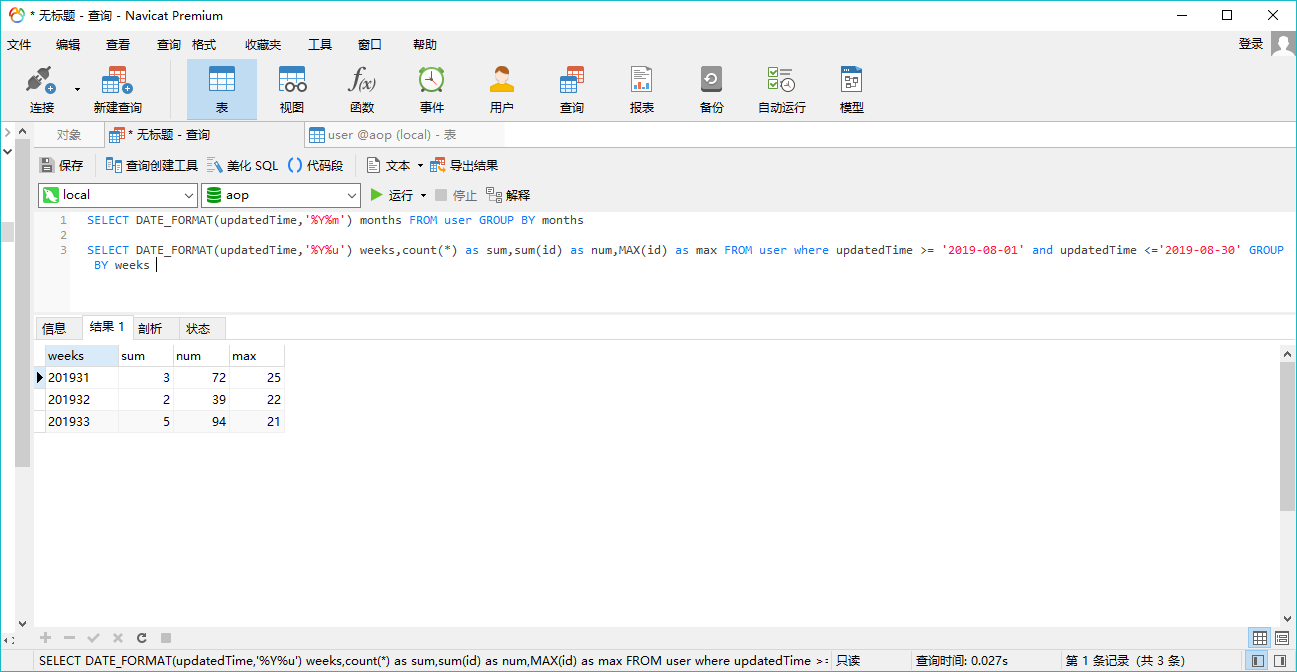Click the refresh icon in bottom bar
Viewport: 1297px width, 672px height.
tap(142, 637)
